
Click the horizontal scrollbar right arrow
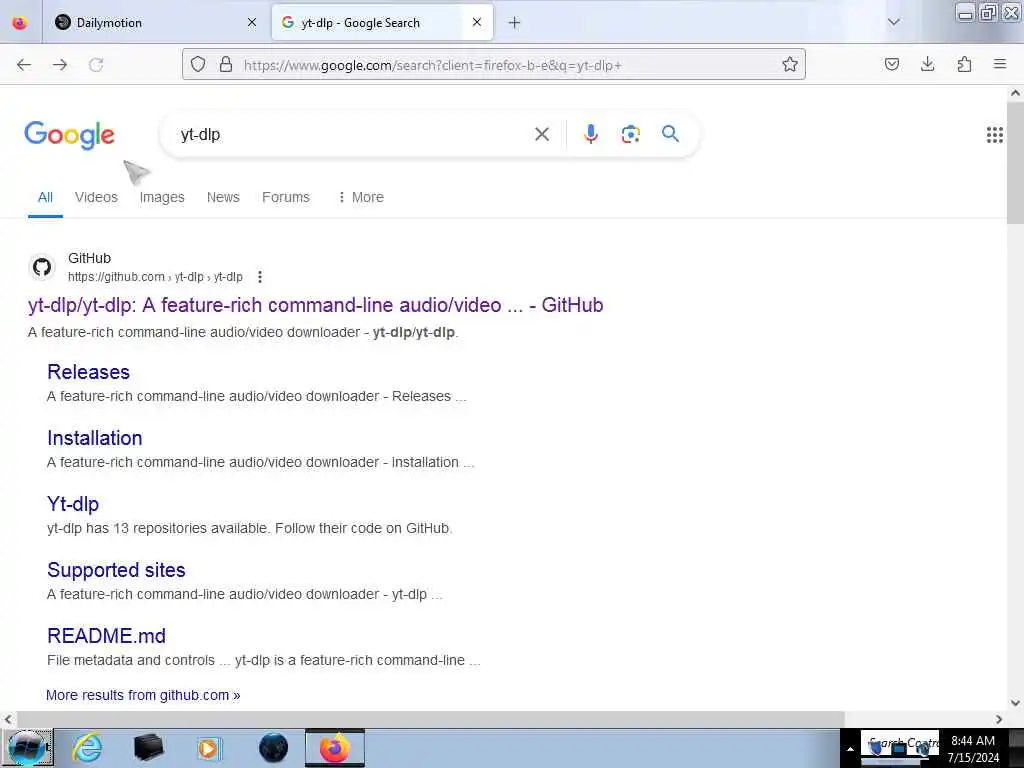[999, 719]
